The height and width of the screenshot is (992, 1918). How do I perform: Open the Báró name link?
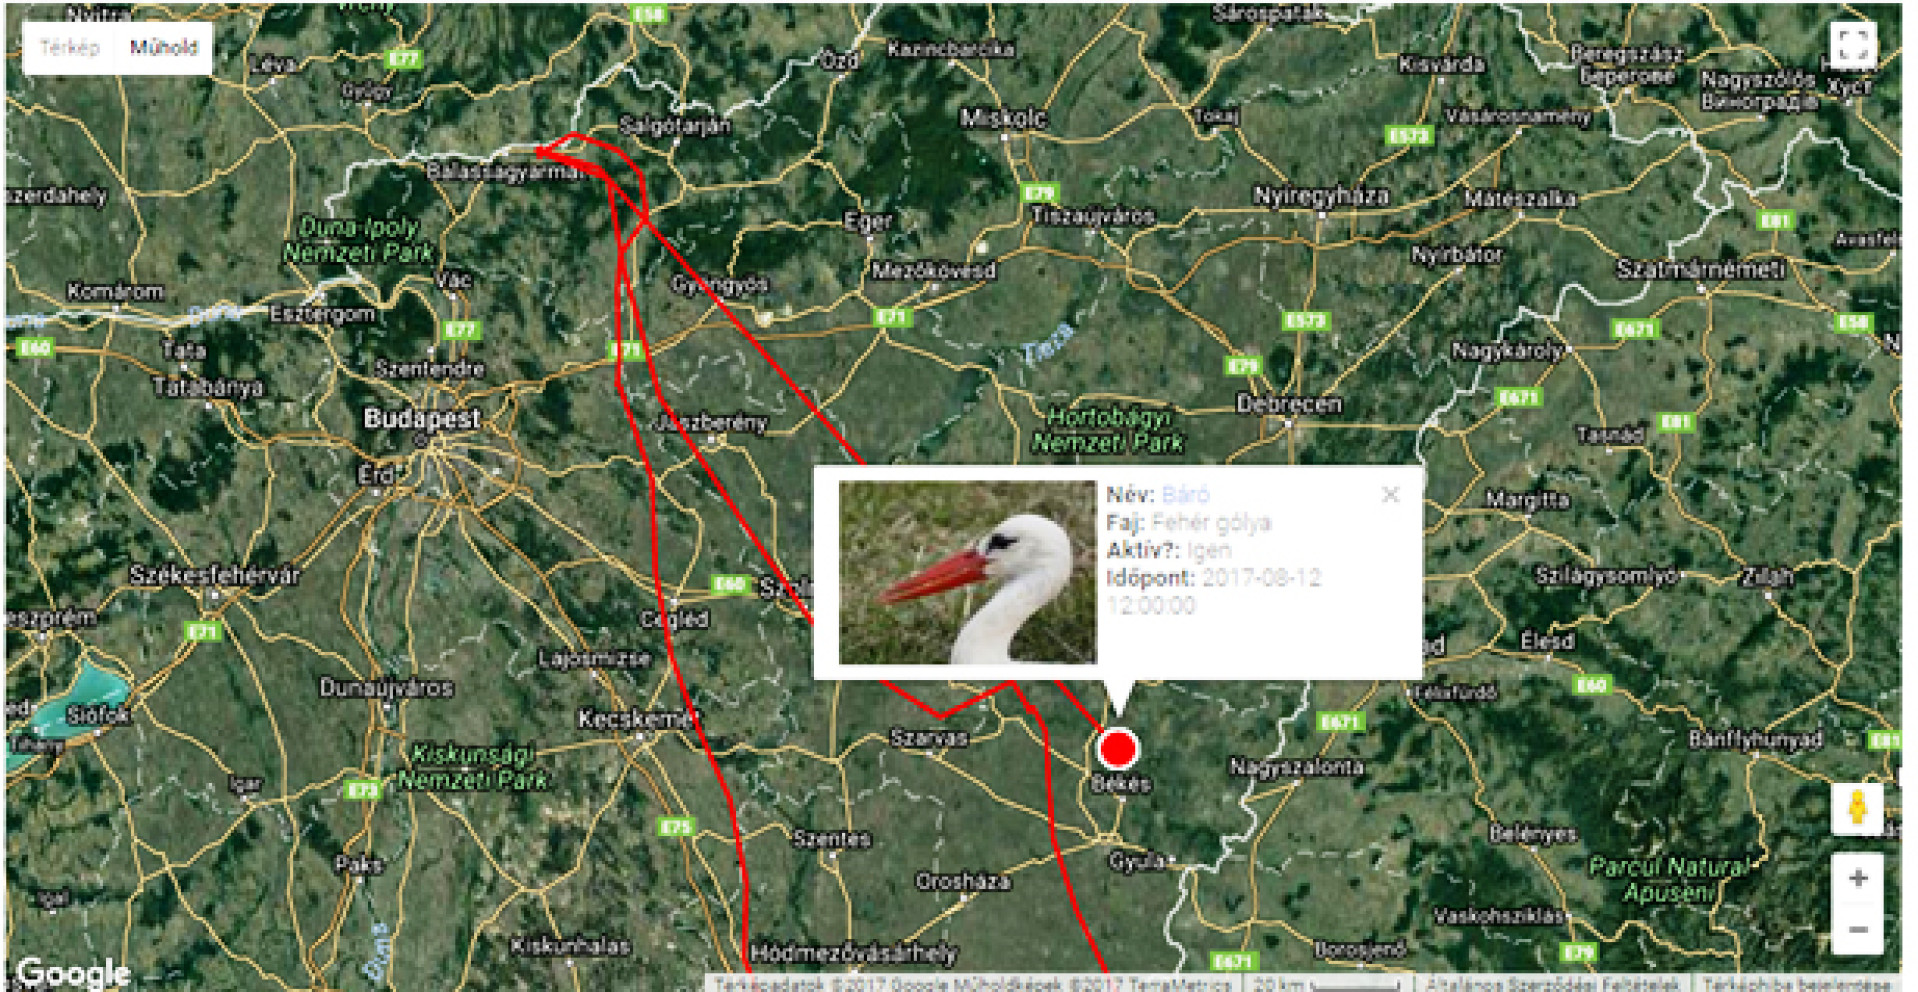point(1185,494)
